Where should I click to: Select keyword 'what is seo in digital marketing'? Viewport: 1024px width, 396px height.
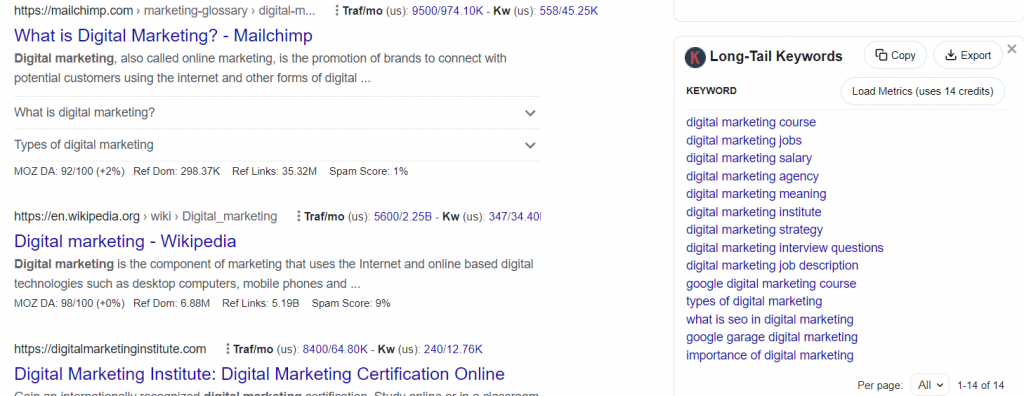coord(770,320)
